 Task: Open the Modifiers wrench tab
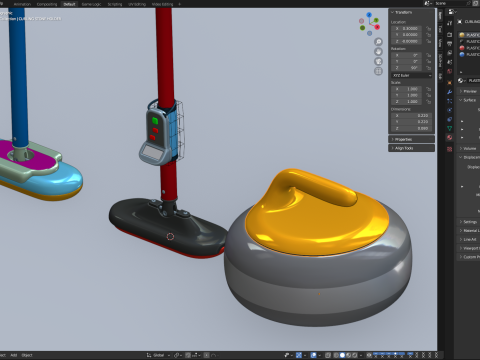tap(449, 92)
